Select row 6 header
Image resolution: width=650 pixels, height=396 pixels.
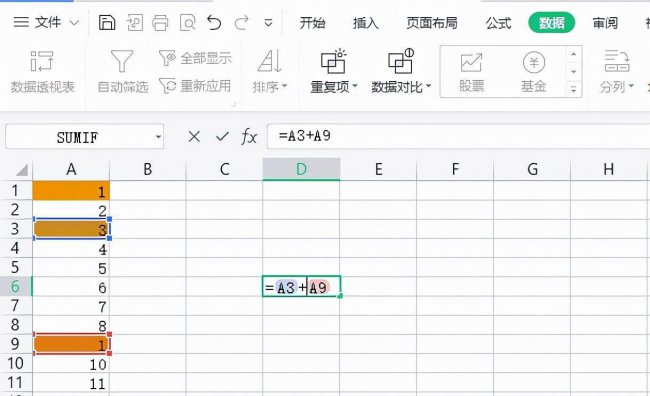pos(16,287)
